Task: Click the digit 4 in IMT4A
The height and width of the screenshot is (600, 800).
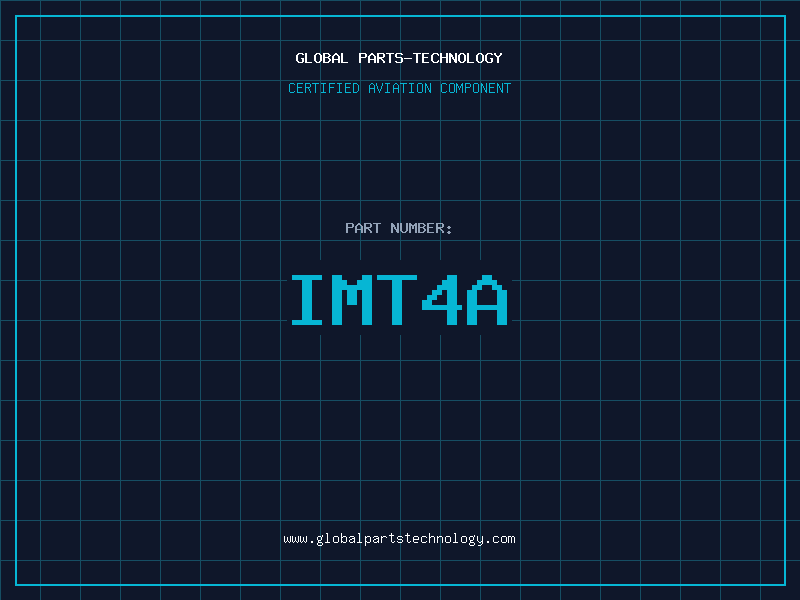Action: tap(442, 300)
